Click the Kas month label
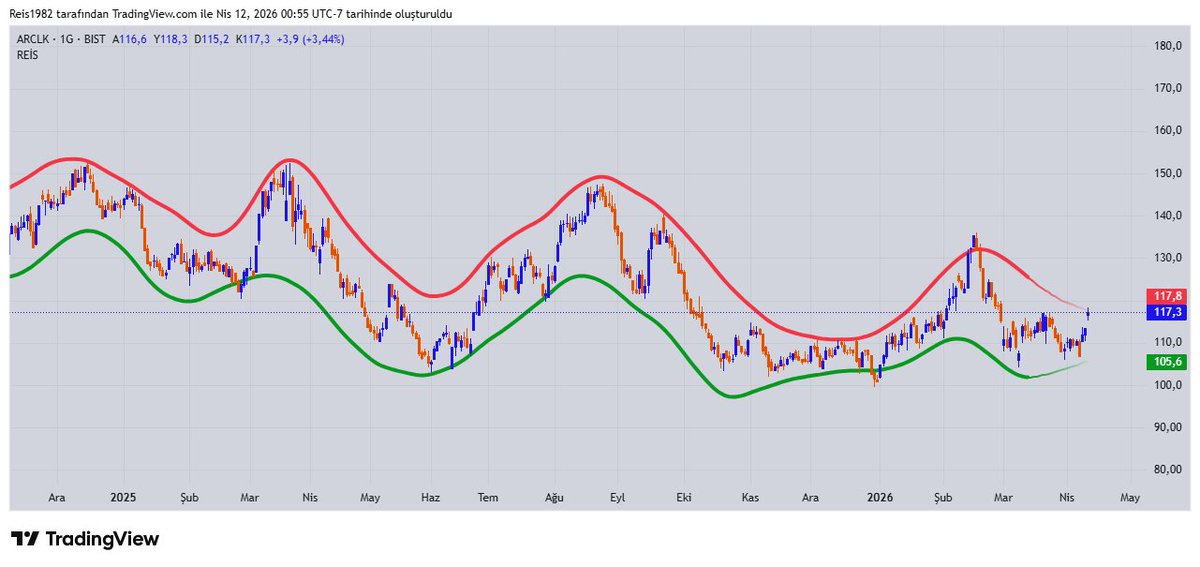This screenshot has width=1200, height=567. pyautogui.click(x=752, y=497)
